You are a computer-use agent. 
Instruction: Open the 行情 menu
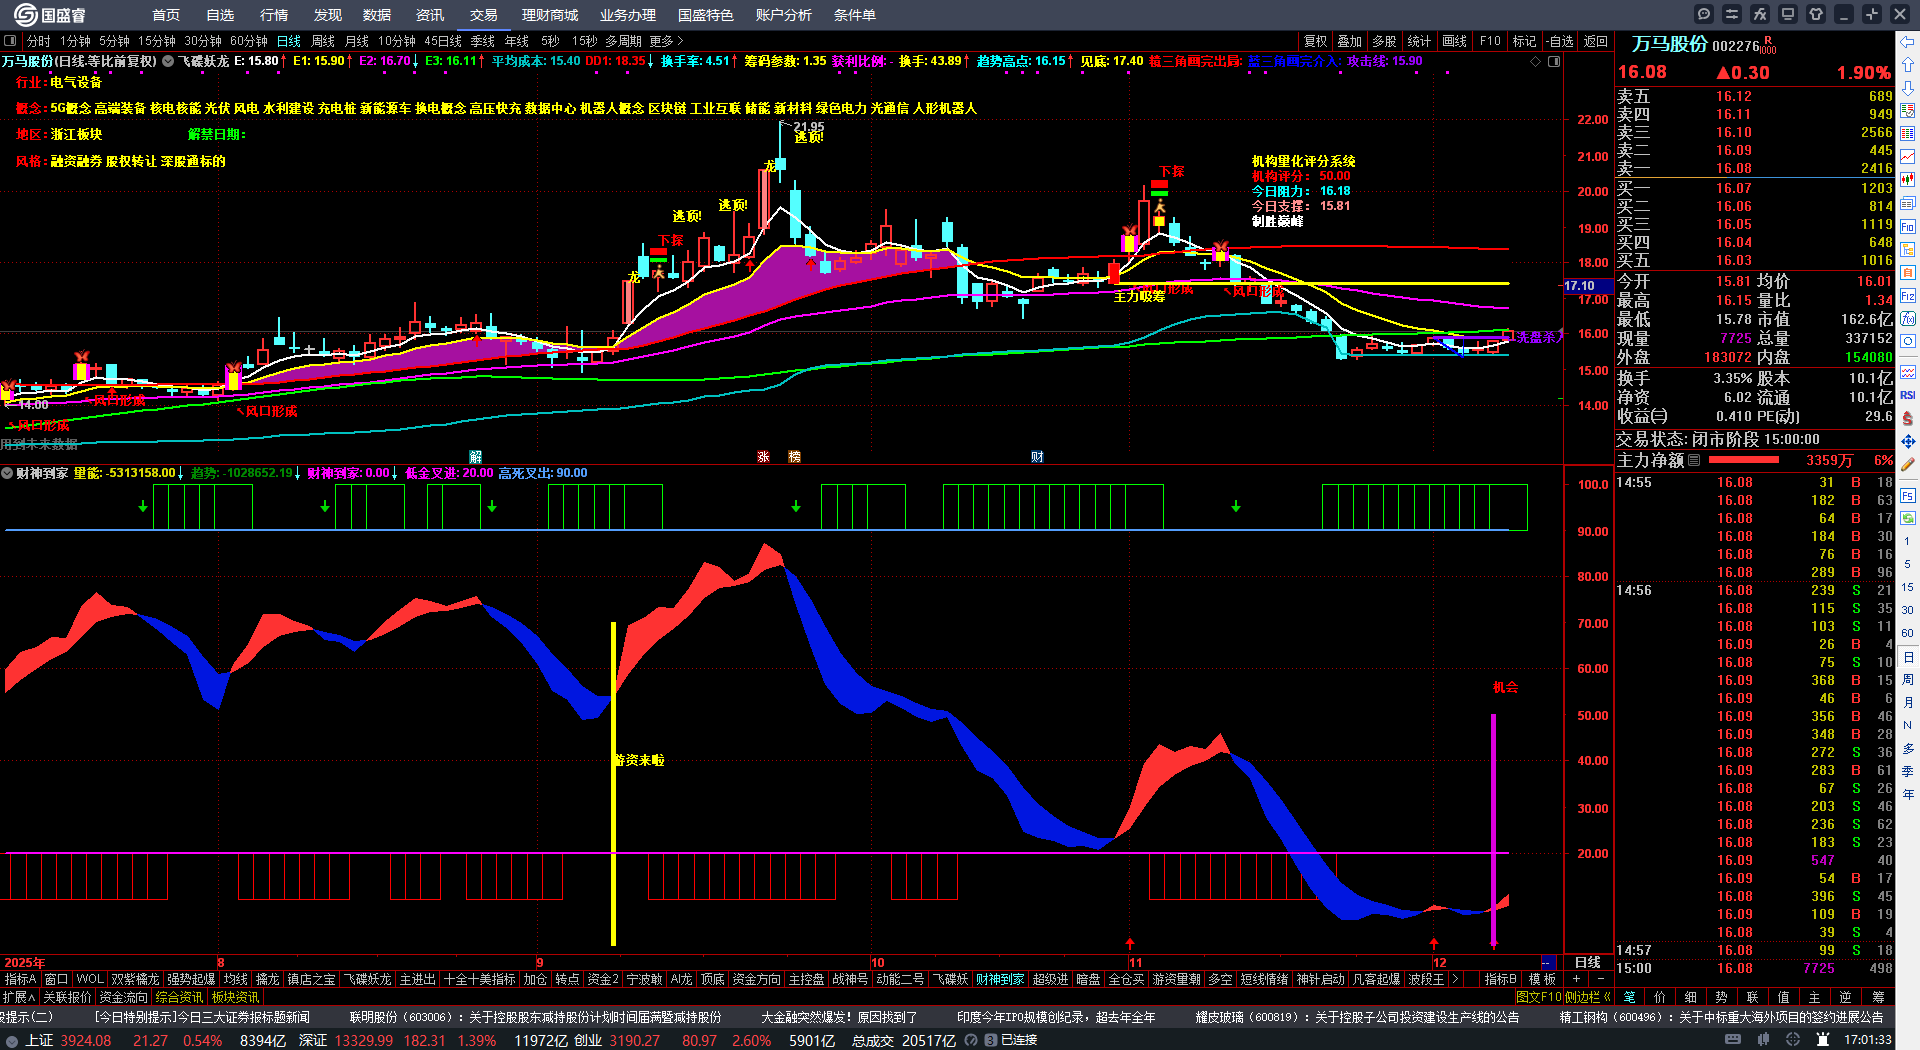(274, 15)
